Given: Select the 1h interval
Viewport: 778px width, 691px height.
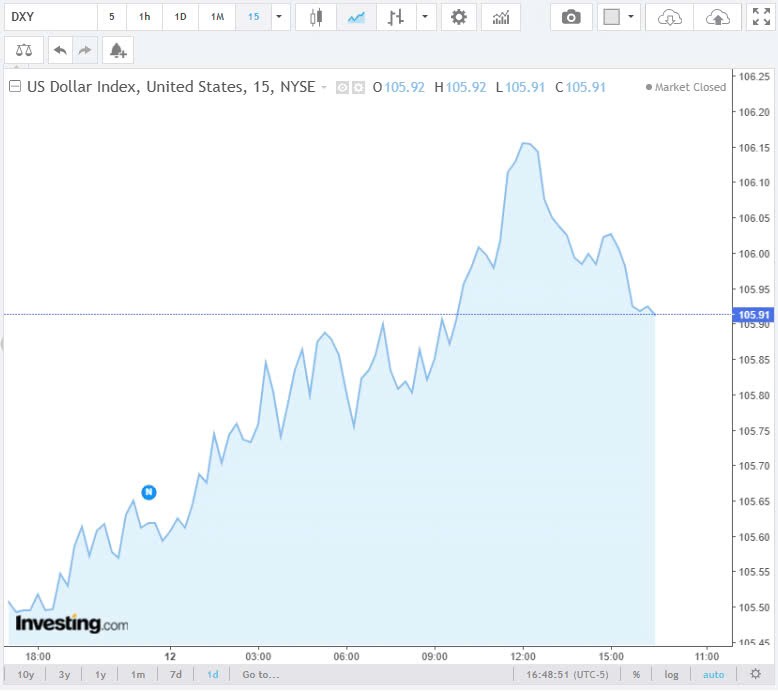Looking at the screenshot, I should (x=144, y=17).
